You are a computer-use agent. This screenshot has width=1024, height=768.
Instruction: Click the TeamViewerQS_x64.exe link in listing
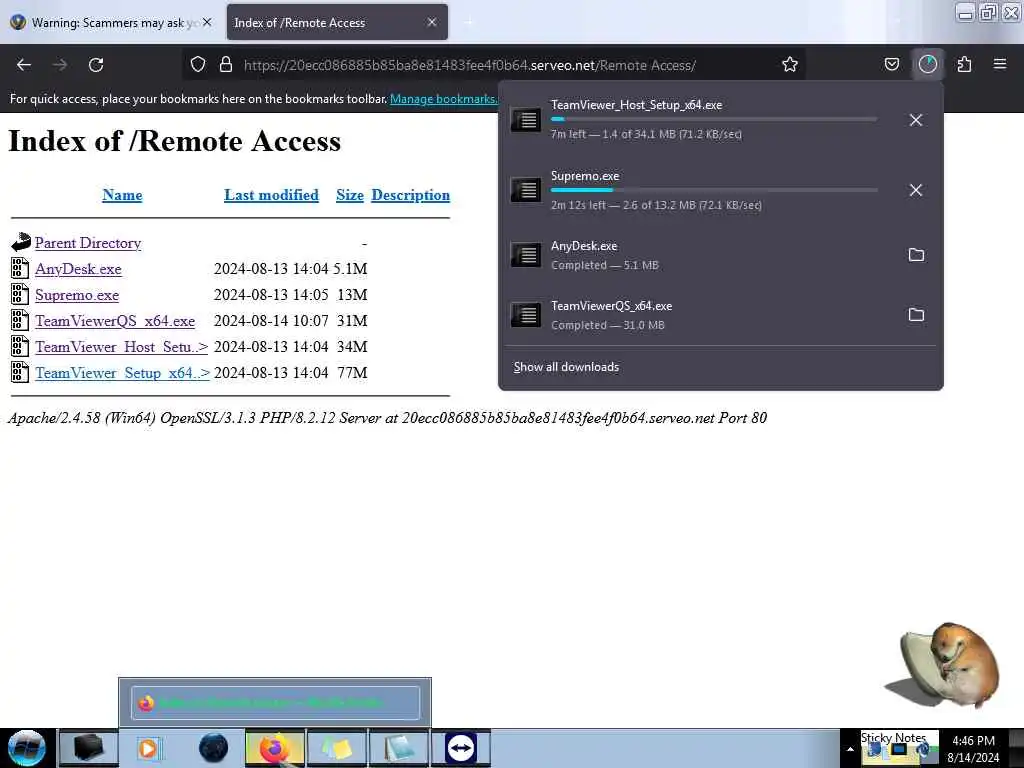click(x=115, y=321)
